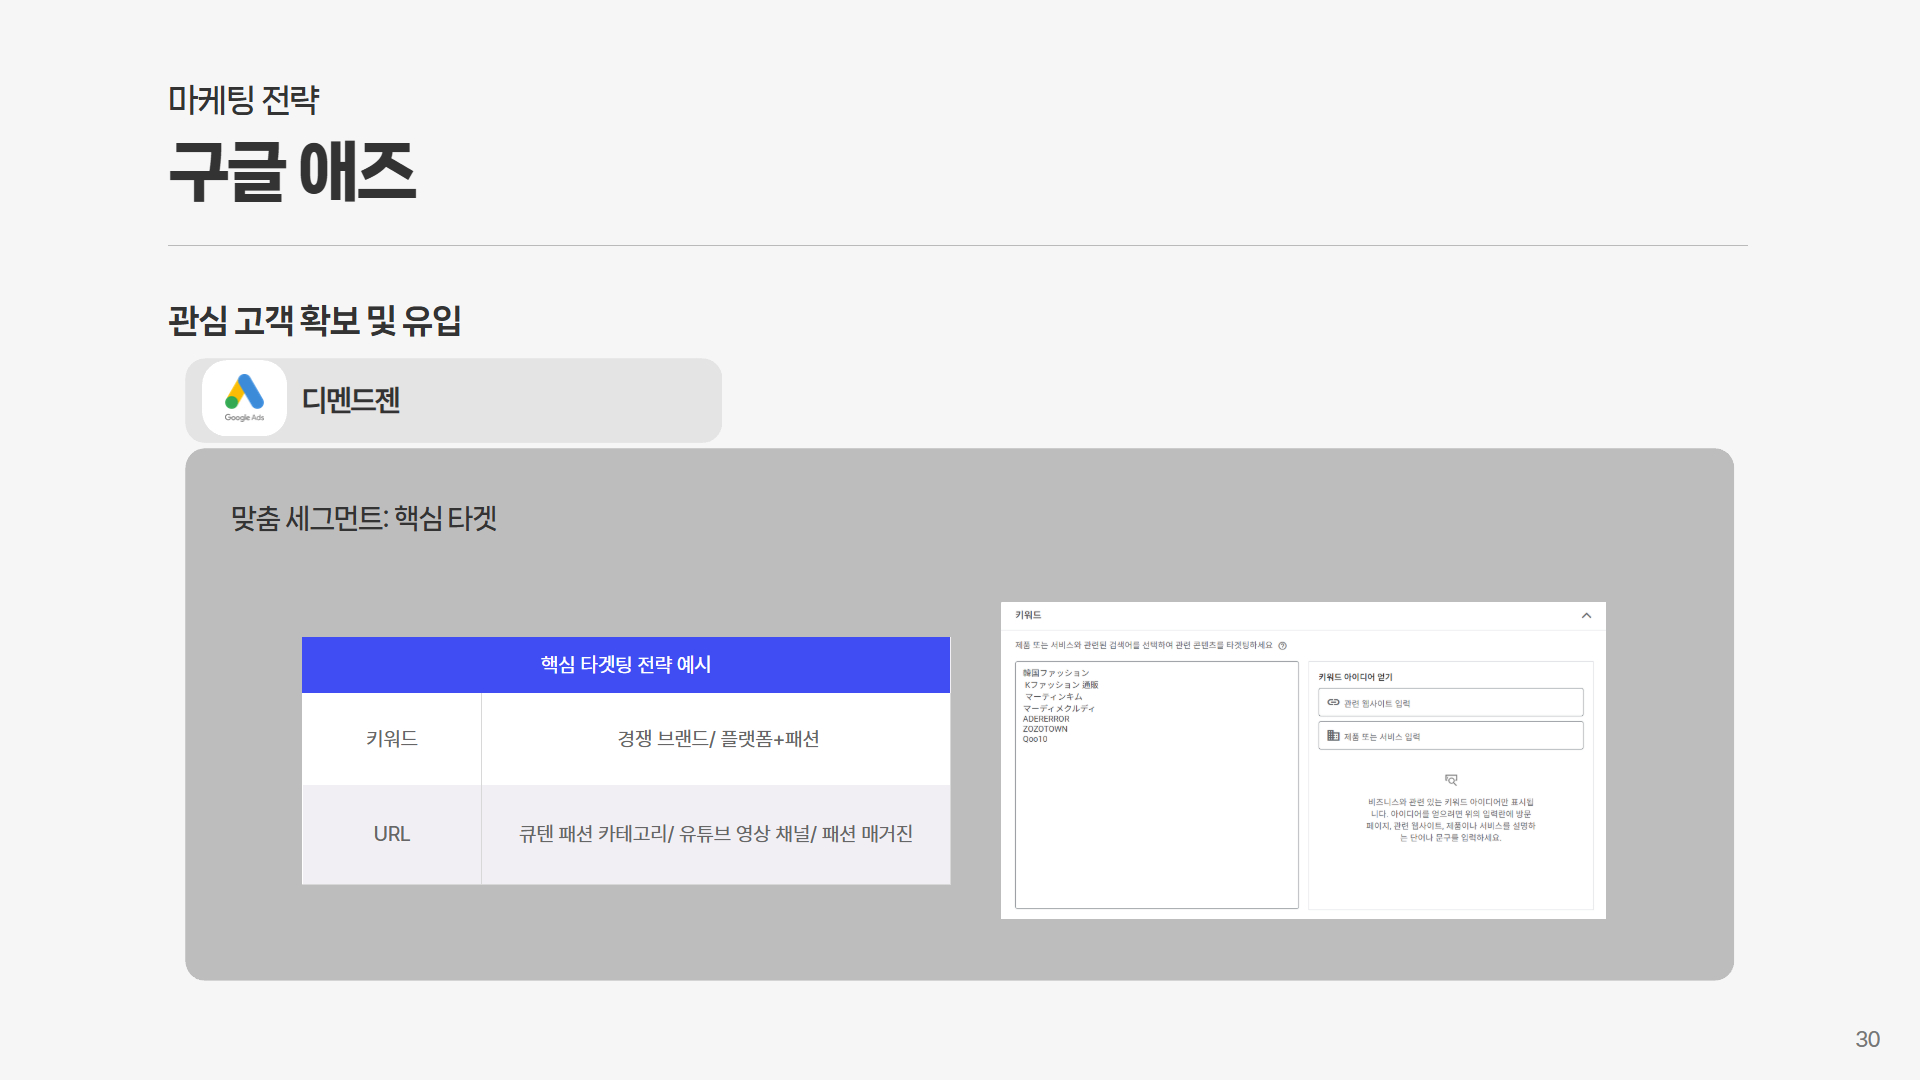Click the search magnifier placeholder icon
The width and height of the screenshot is (1920, 1080).
1451,780
